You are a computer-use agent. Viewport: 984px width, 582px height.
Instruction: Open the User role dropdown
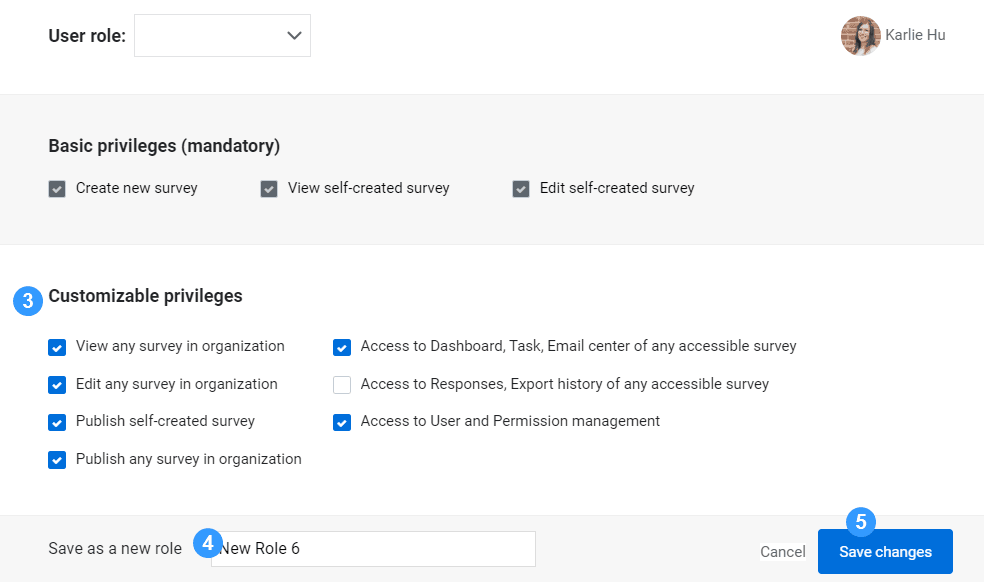(x=222, y=36)
